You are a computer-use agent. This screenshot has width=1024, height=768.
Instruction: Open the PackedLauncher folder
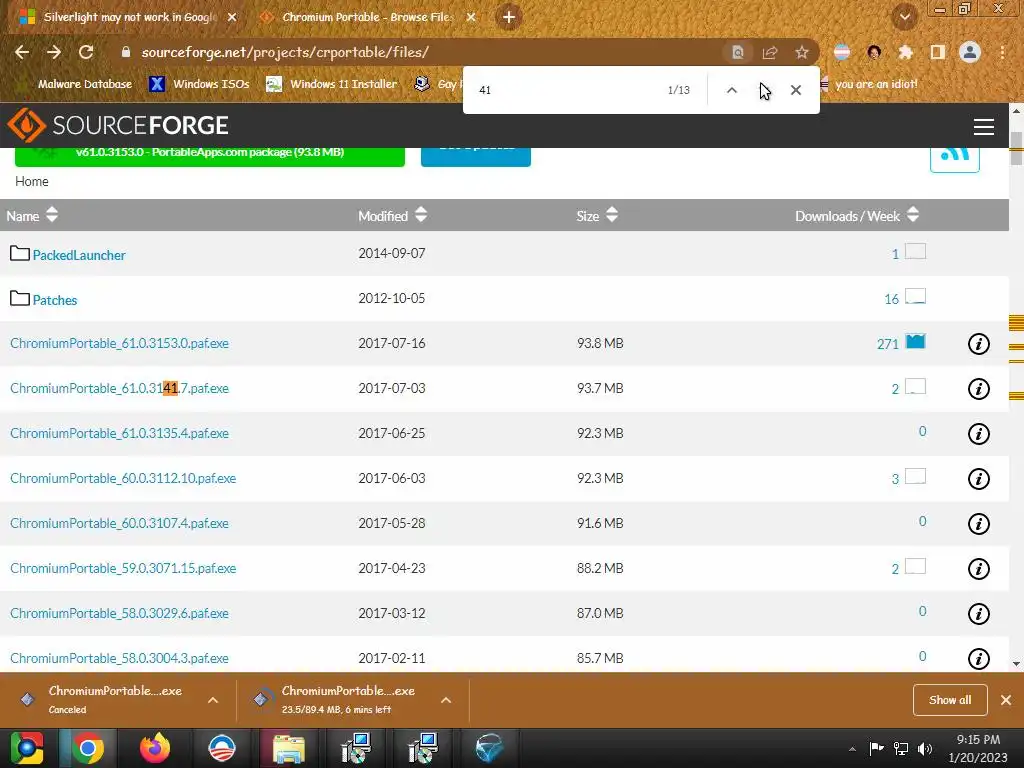pyautogui.click(x=79, y=255)
